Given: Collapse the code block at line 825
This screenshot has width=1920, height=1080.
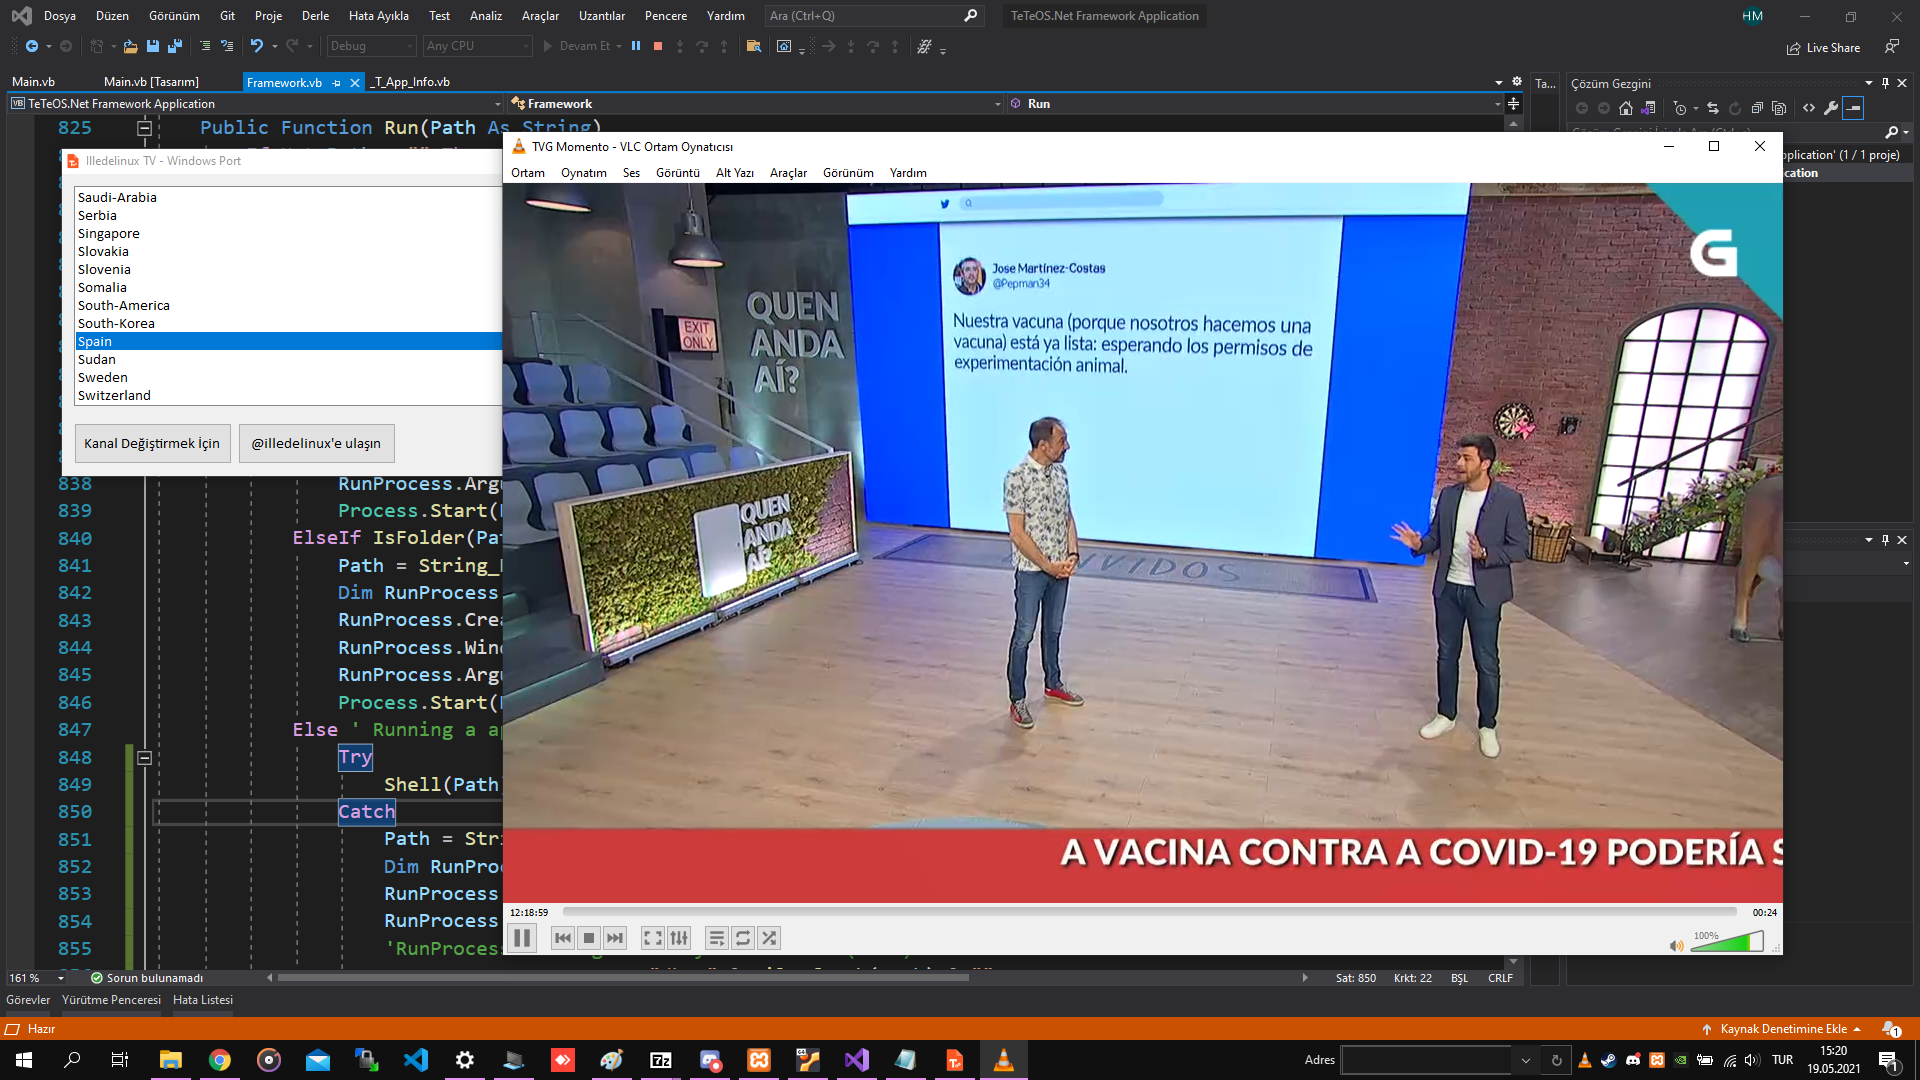Looking at the screenshot, I should tap(144, 128).
